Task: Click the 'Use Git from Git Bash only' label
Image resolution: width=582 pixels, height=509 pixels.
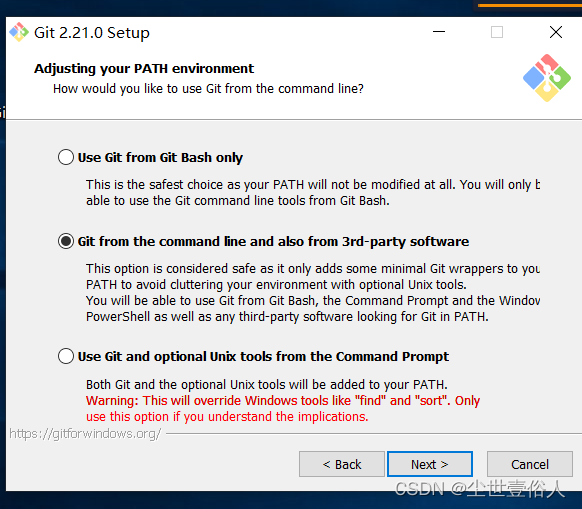Action: tap(160, 157)
